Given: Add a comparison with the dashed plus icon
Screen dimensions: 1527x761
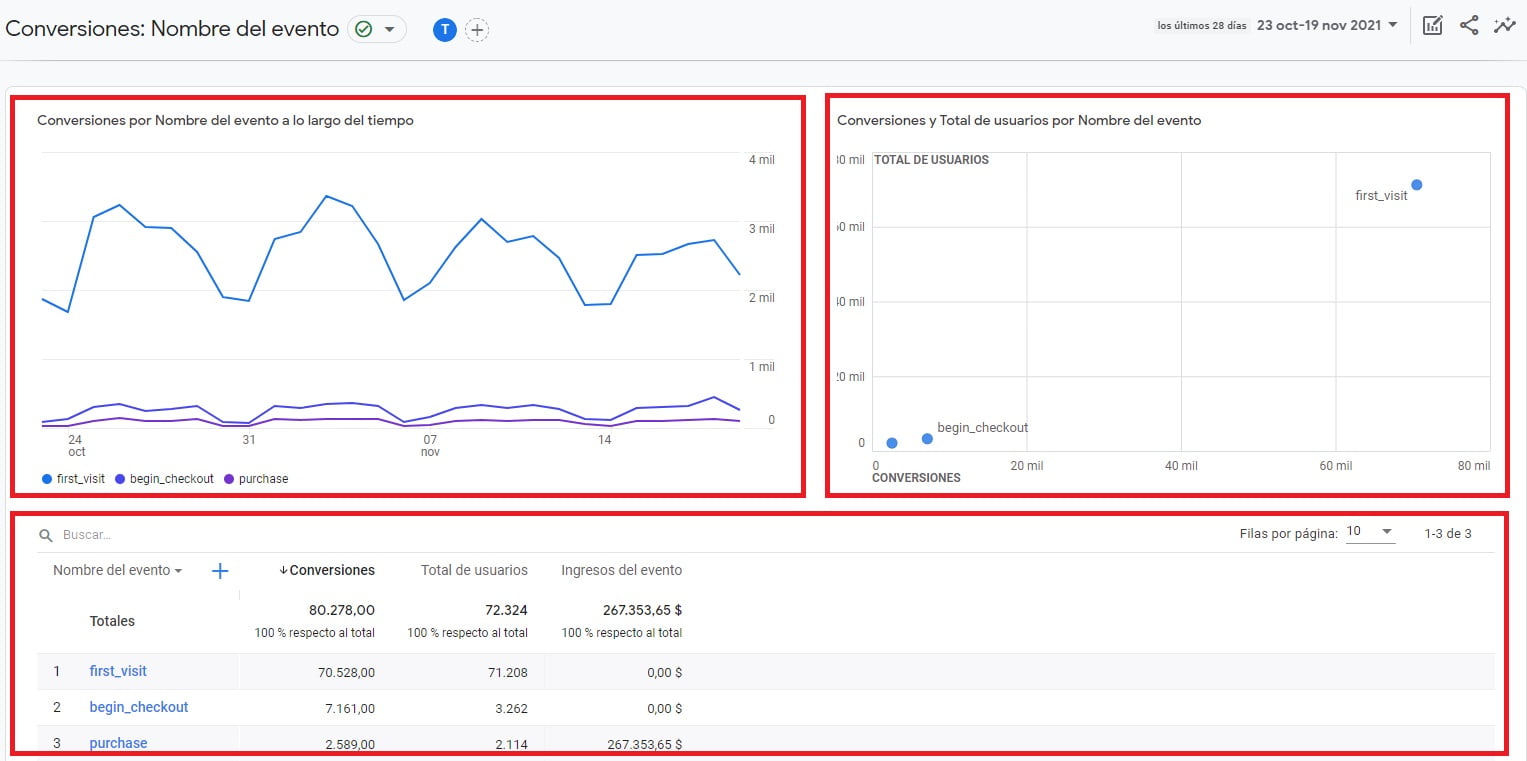Looking at the screenshot, I should (478, 29).
